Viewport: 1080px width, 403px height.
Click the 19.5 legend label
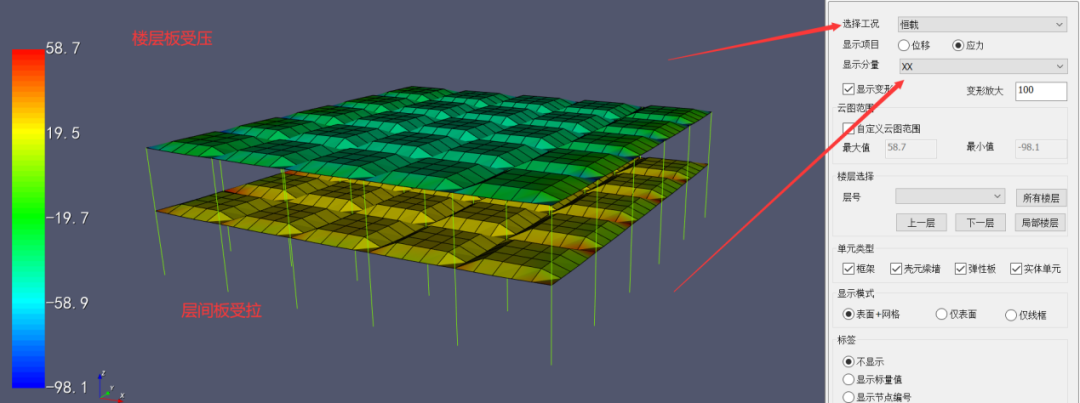point(63,133)
